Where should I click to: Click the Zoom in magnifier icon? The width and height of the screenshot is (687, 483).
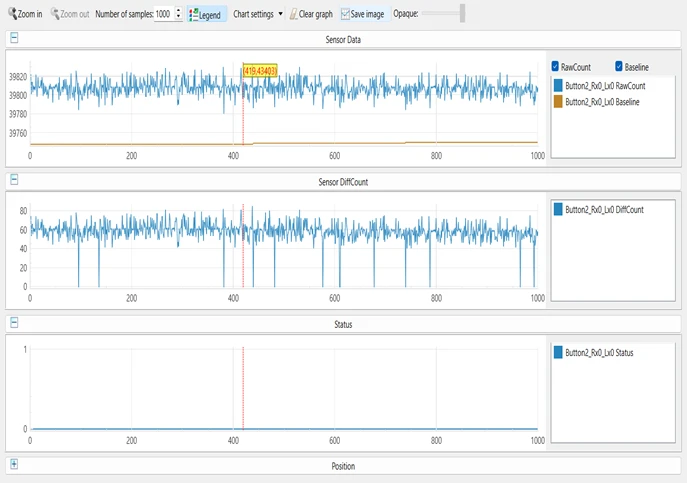click(12, 15)
